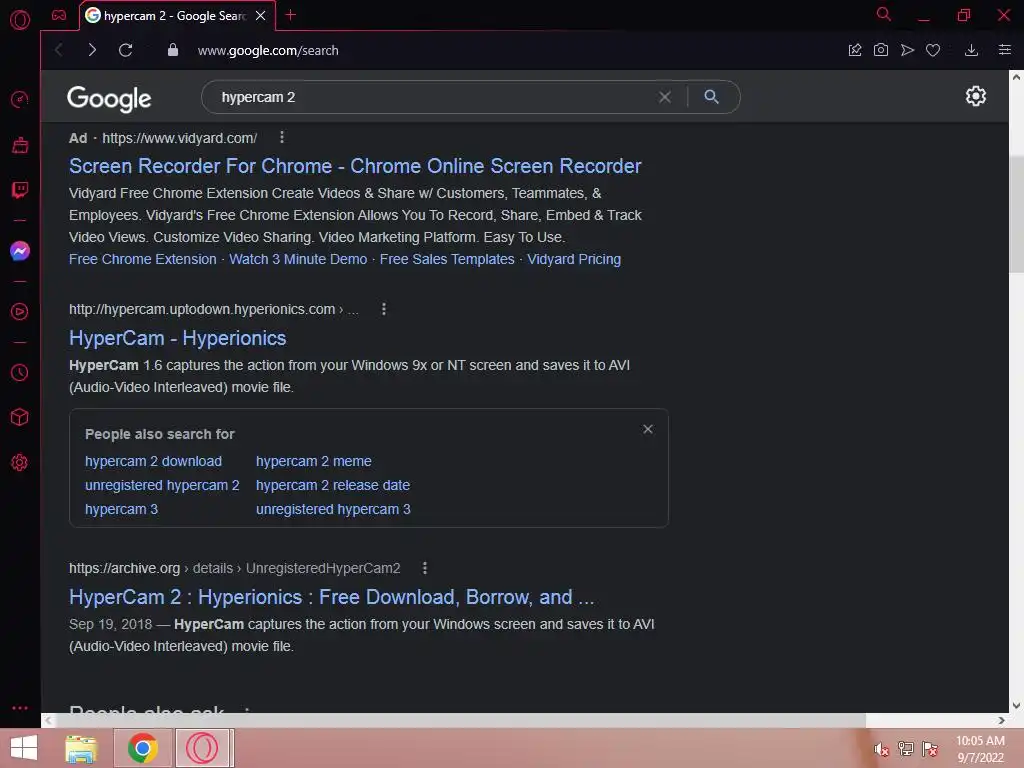
Task: Open Vidyard Pricing sitelink
Action: coord(573,259)
